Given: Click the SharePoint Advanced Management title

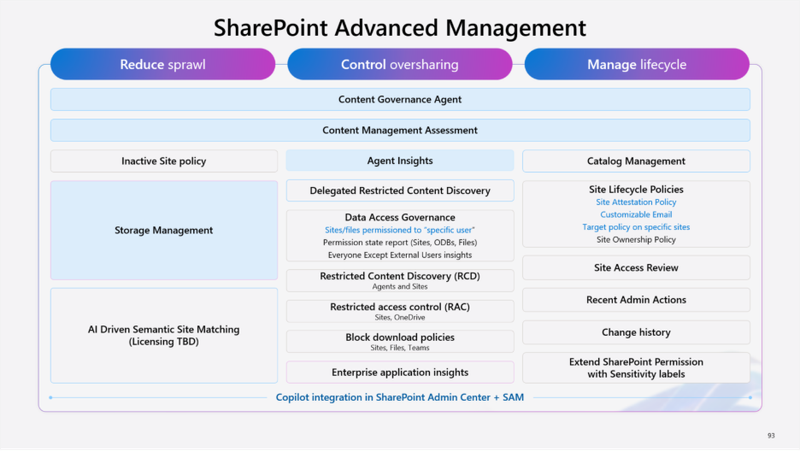Looking at the screenshot, I should 400,28.
